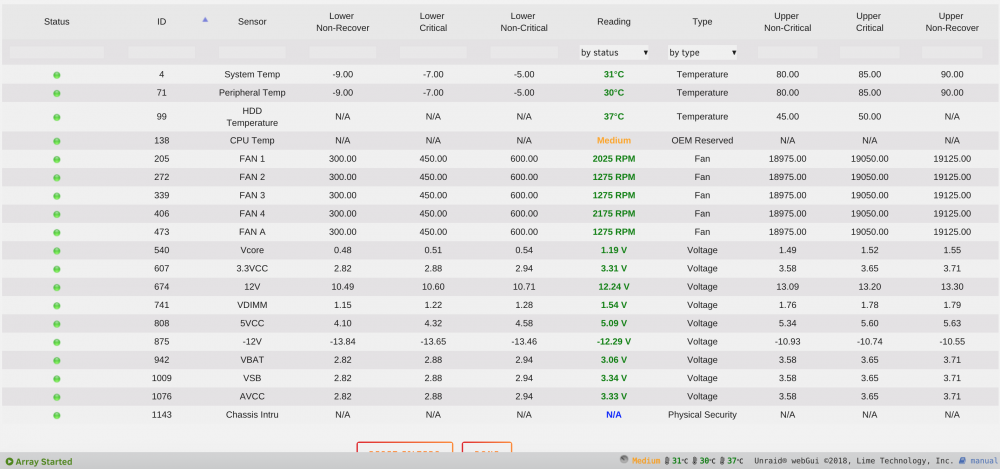This screenshot has width=1000, height=469.
Task: Click the Reset Filters button
Action: click(x=404, y=447)
